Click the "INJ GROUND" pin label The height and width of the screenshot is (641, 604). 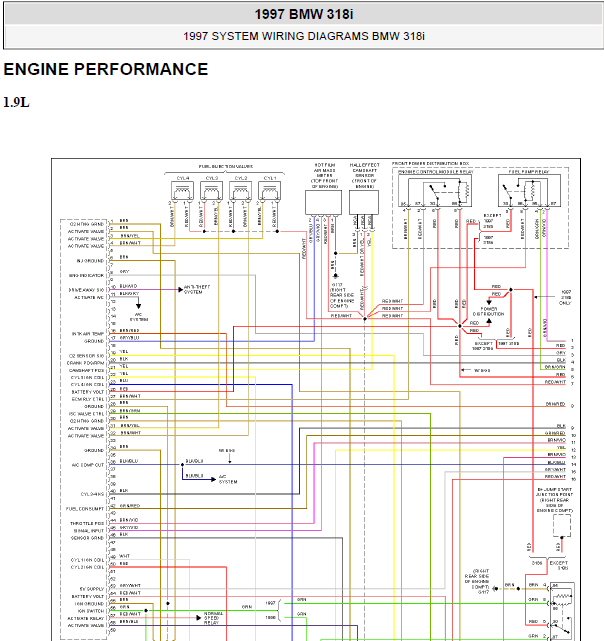90,261
